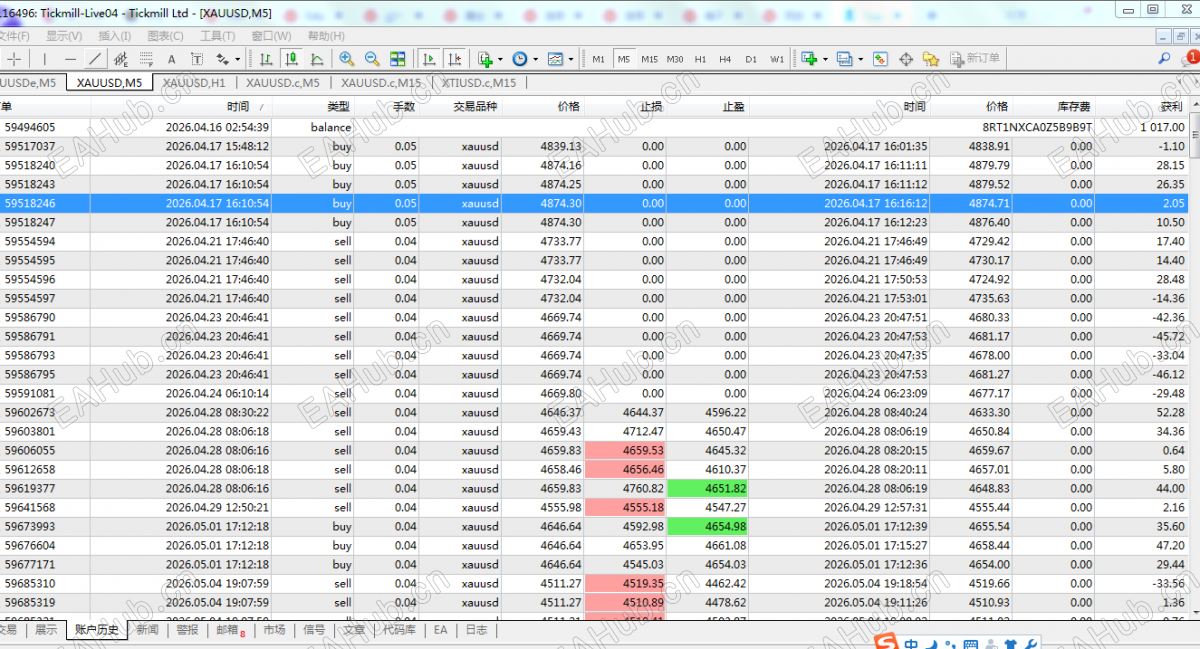Open chat notifications with red badge

click(x=1190, y=59)
